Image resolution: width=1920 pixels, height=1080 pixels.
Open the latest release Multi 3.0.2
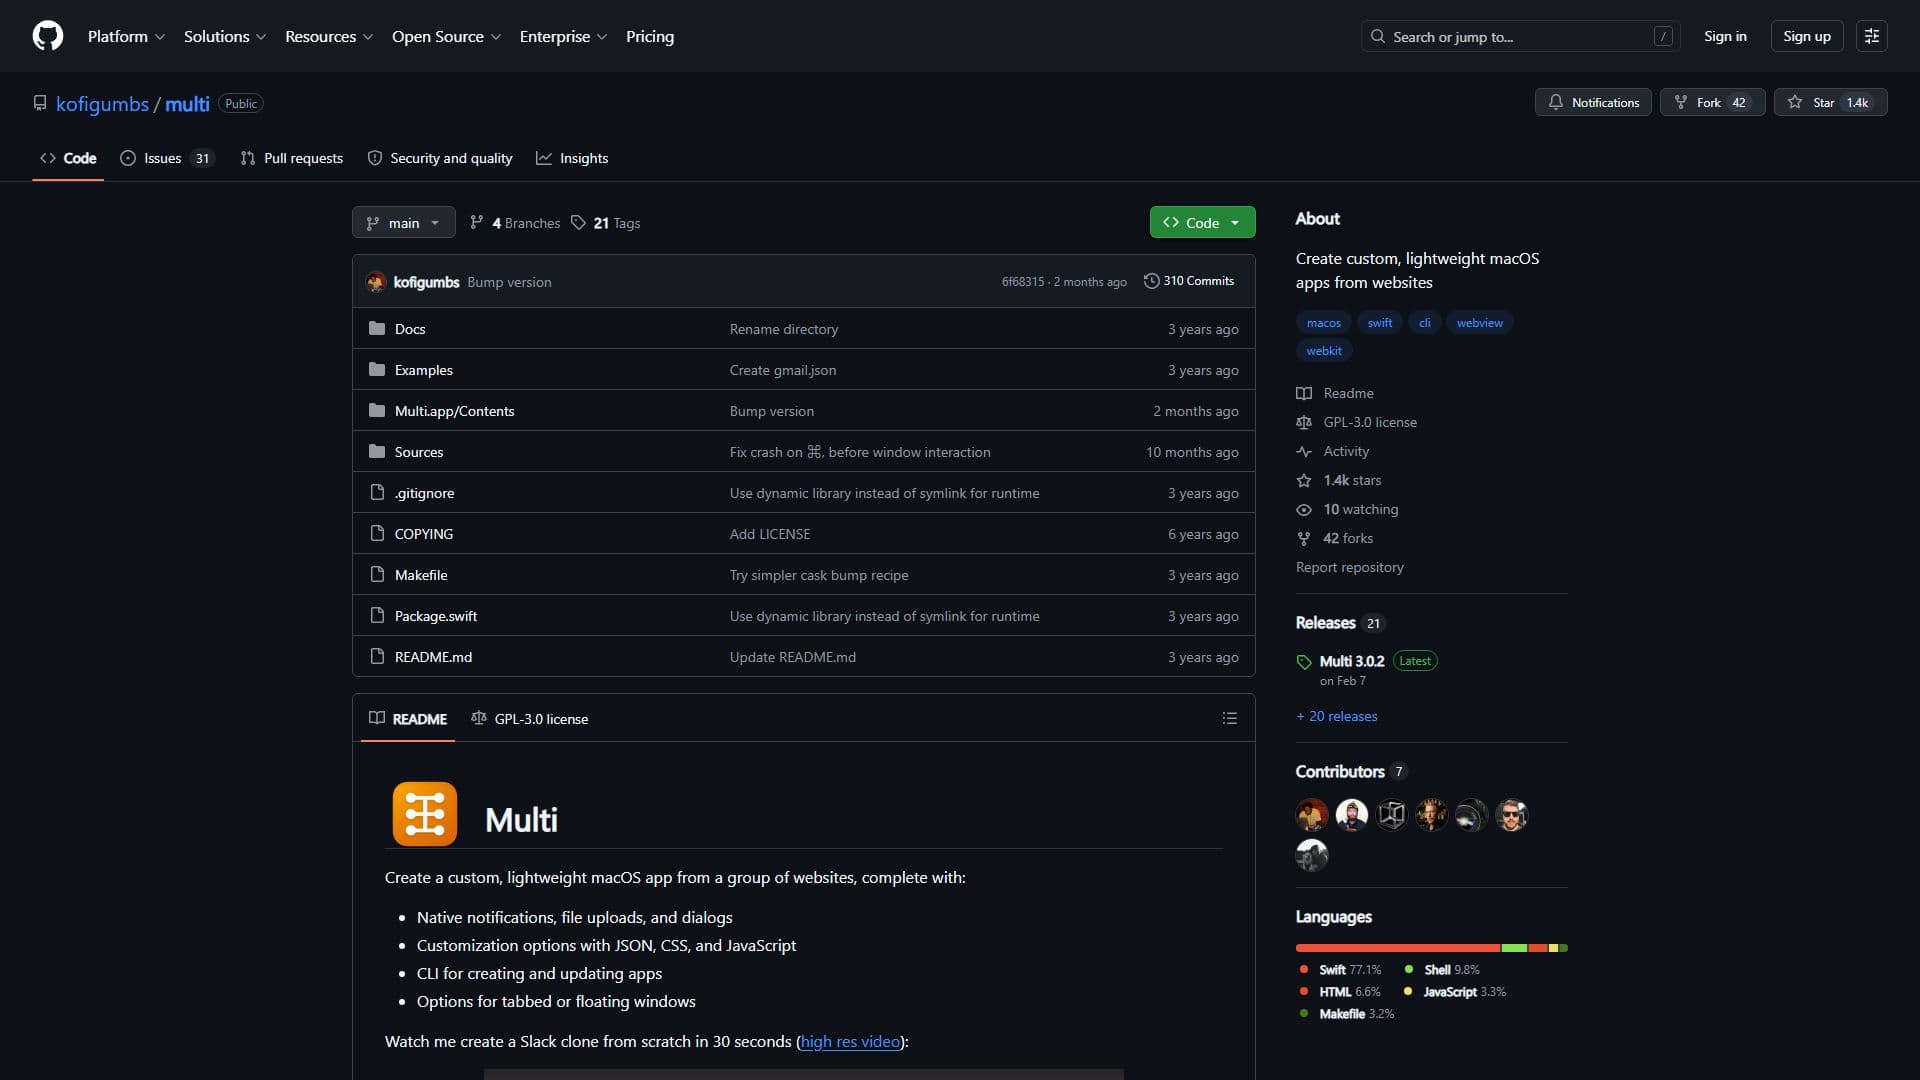click(1352, 661)
